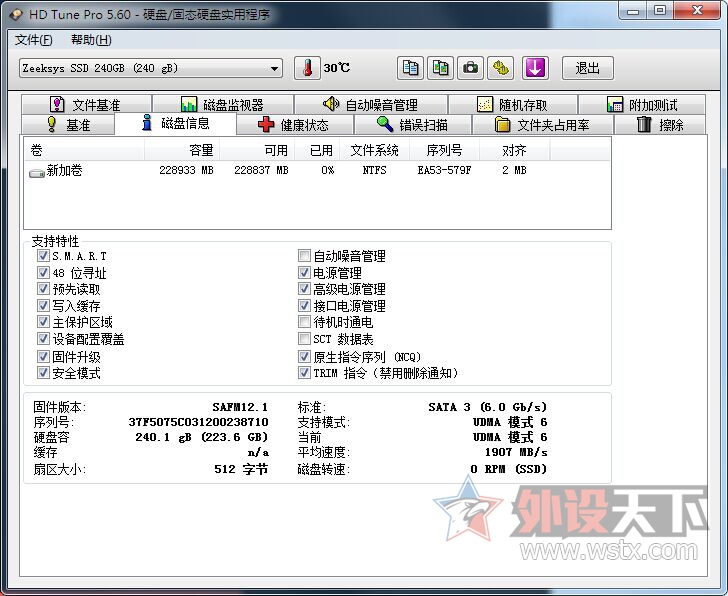The height and width of the screenshot is (596, 728).
Task: Click the copy screenshot to clipboard icon
Action: click(x=440, y=68)
